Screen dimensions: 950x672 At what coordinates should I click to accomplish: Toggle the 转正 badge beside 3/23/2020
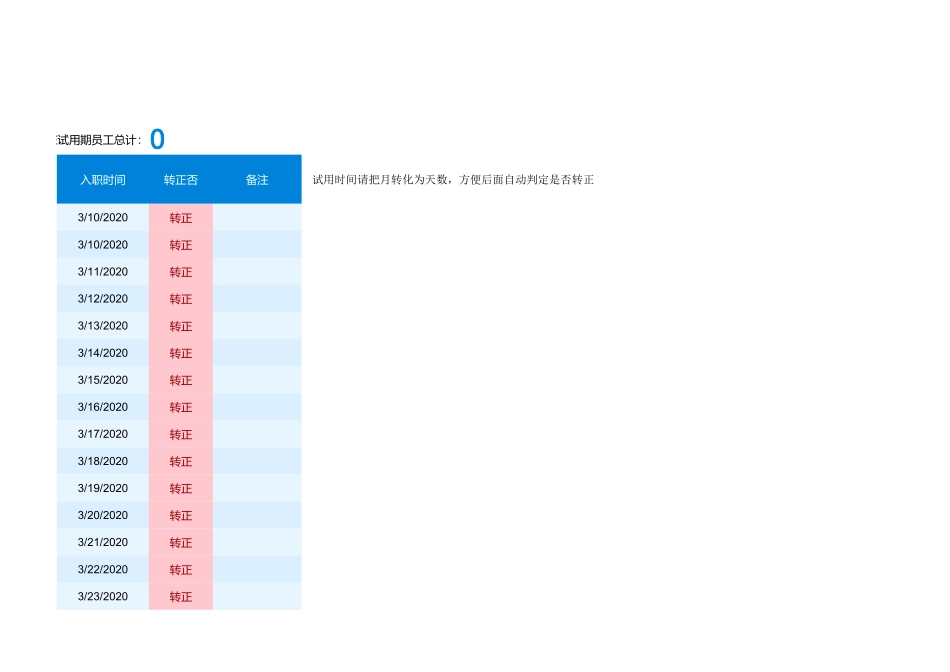(181, 596)
